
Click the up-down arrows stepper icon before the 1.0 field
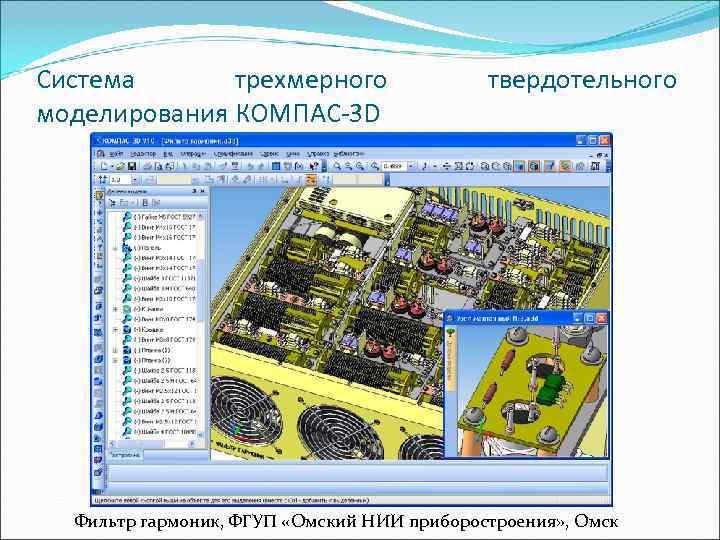103,180
